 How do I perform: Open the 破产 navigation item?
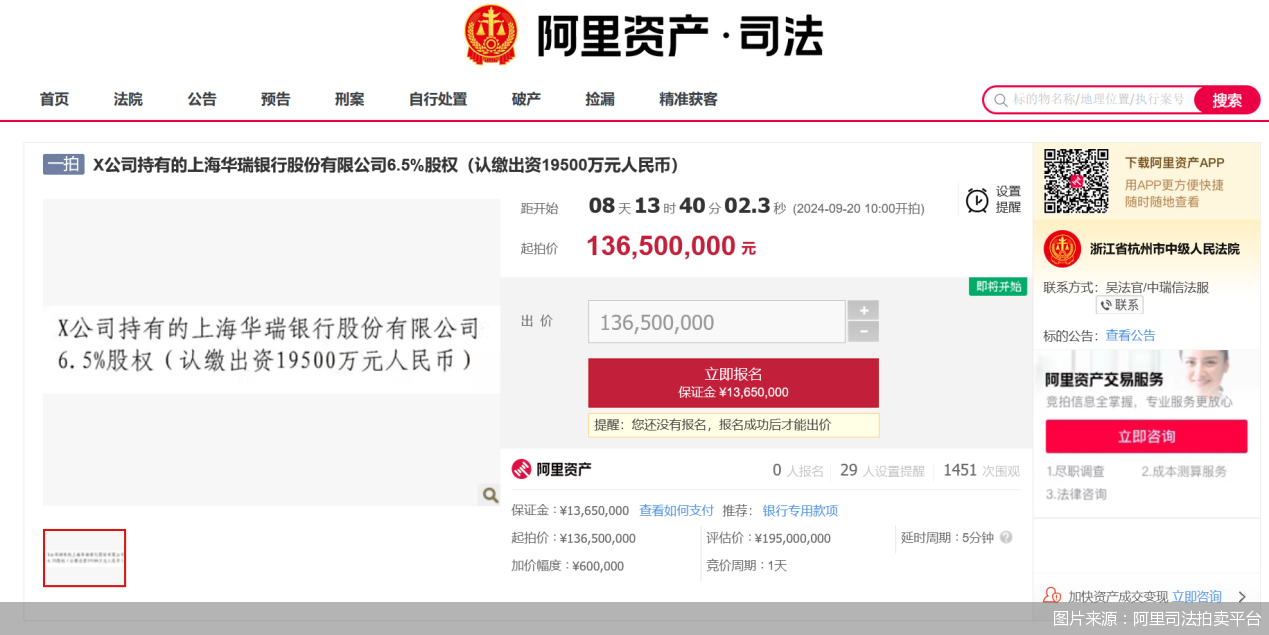point(526,99)
